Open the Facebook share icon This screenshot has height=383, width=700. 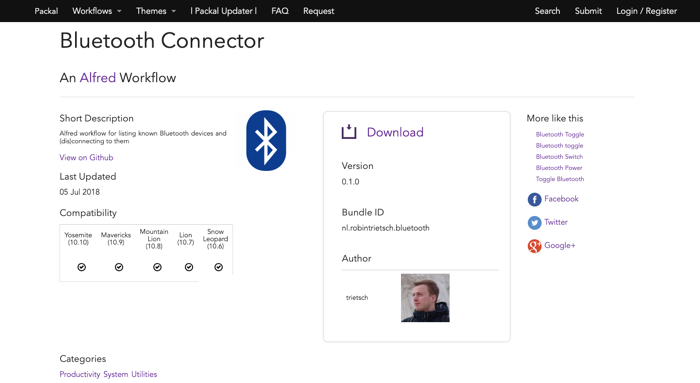point(534,199)
